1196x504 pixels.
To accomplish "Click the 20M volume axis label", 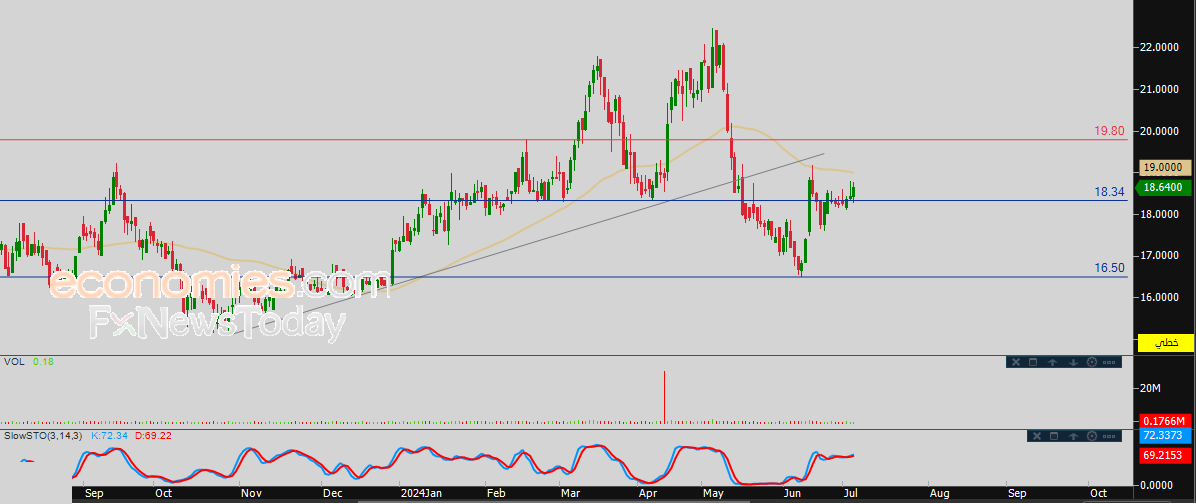I will (1150, 389).
